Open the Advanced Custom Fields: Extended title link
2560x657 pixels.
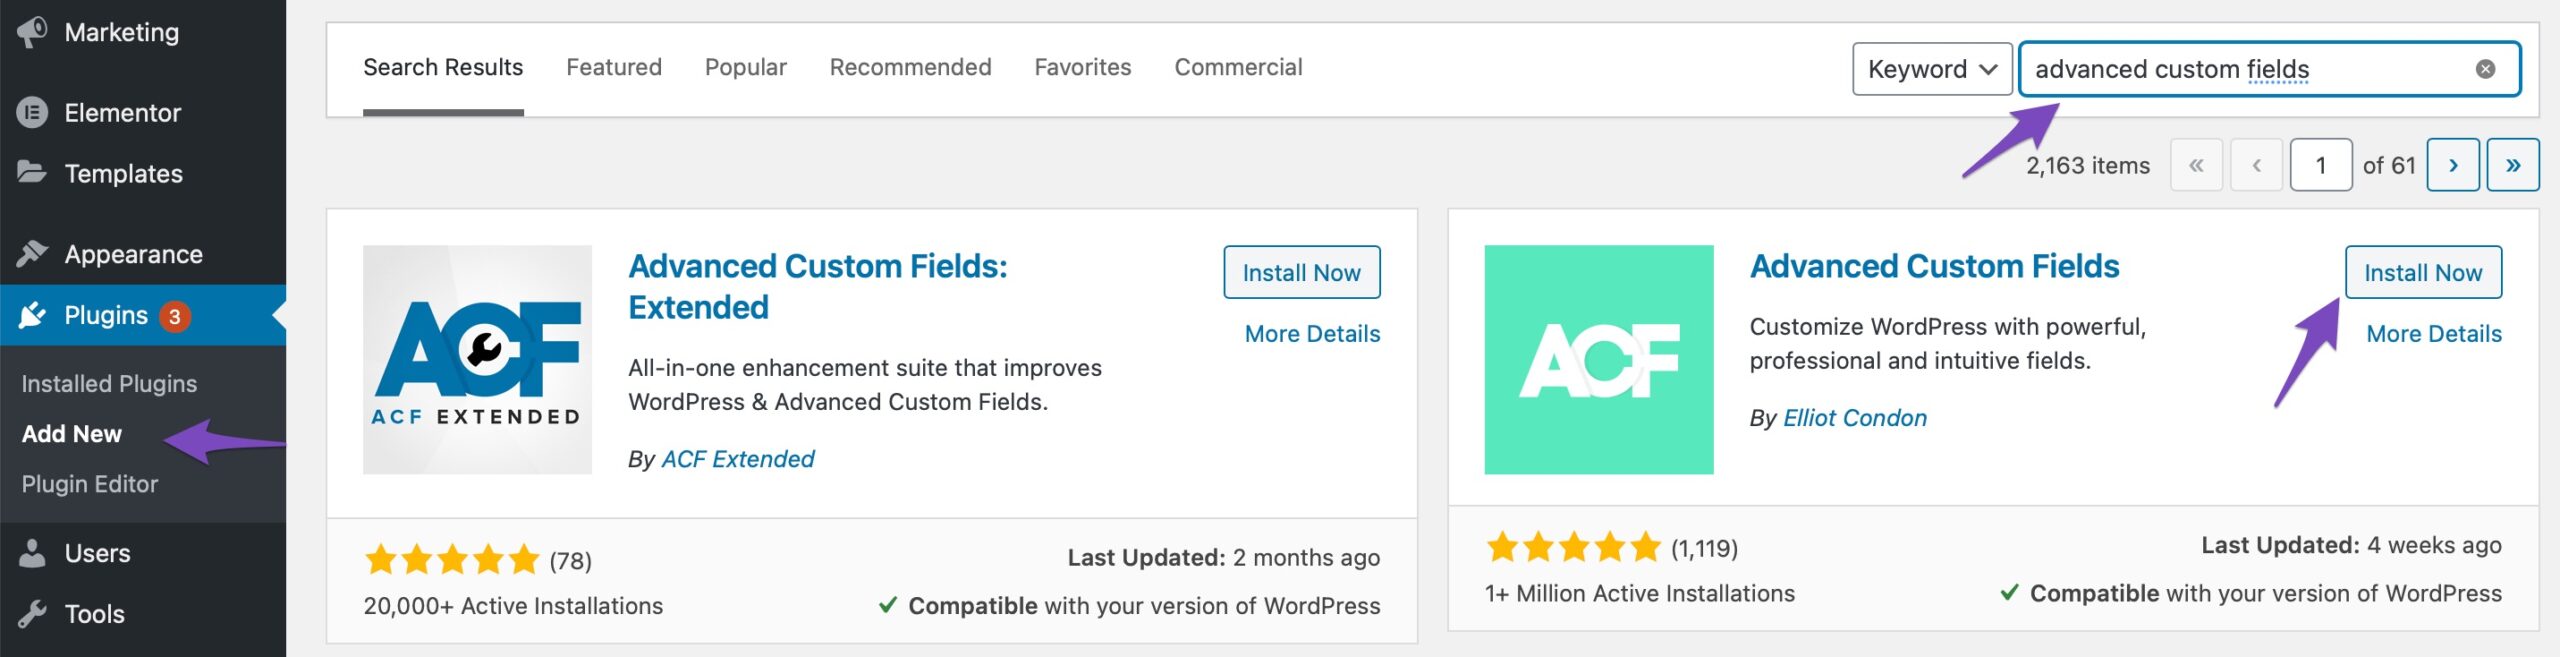[x=818, y=287]
